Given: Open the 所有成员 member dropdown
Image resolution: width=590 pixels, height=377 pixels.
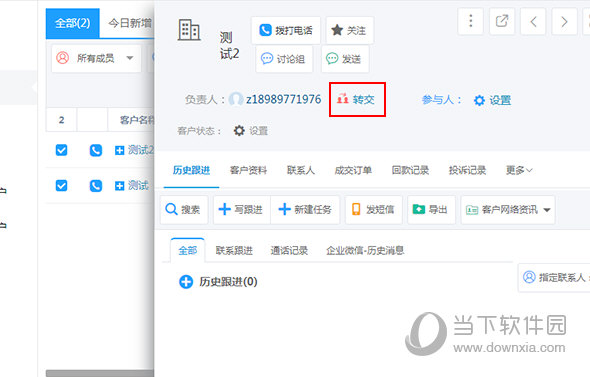Looking at the screenshot, I should click(x=96, y=58).
